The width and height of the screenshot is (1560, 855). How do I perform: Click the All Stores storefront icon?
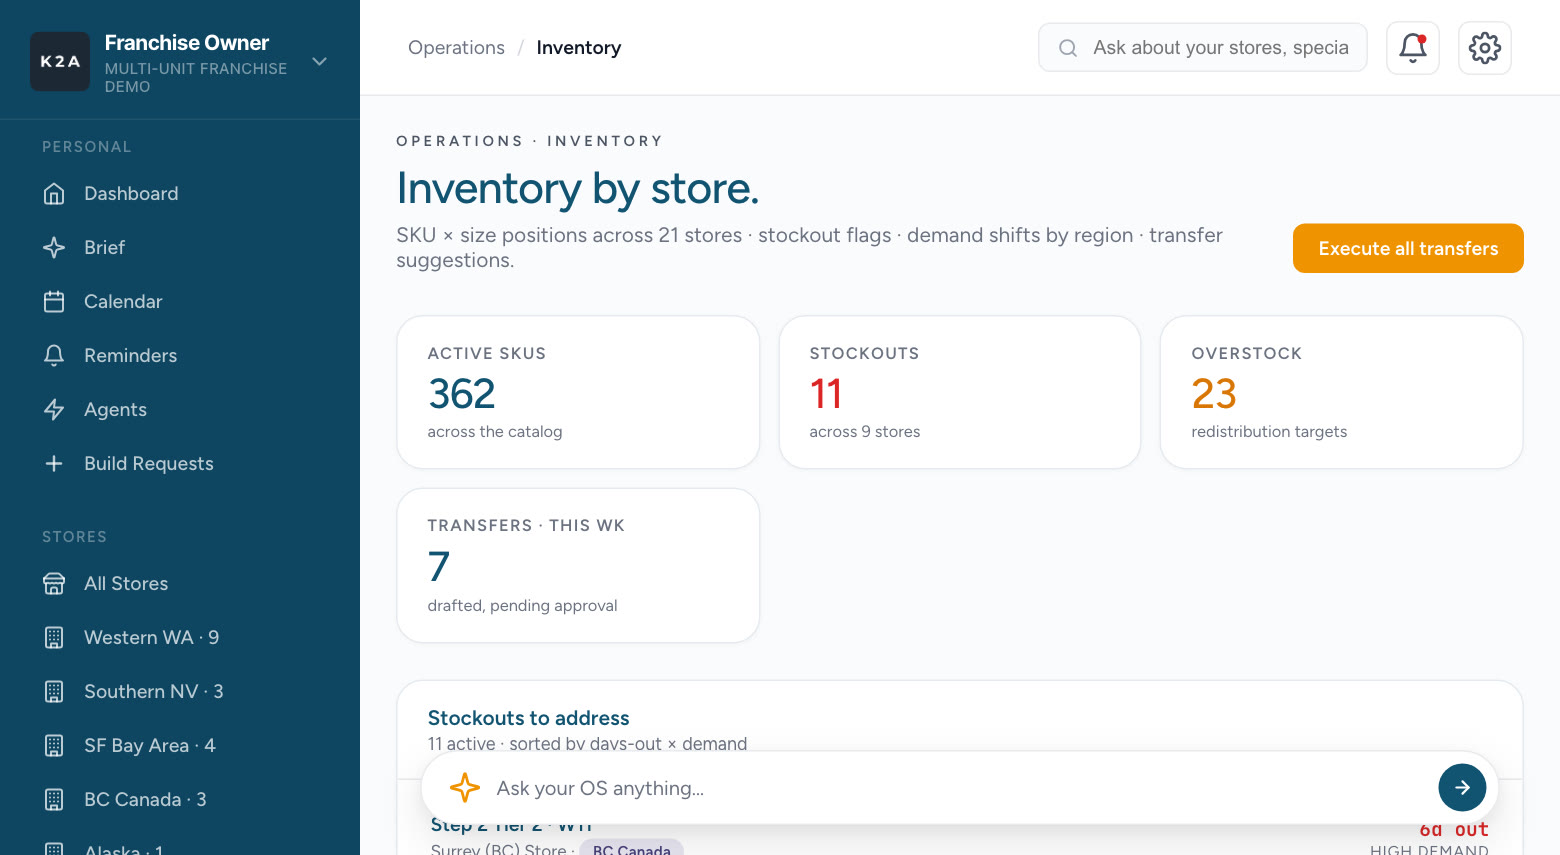point(54,584)
